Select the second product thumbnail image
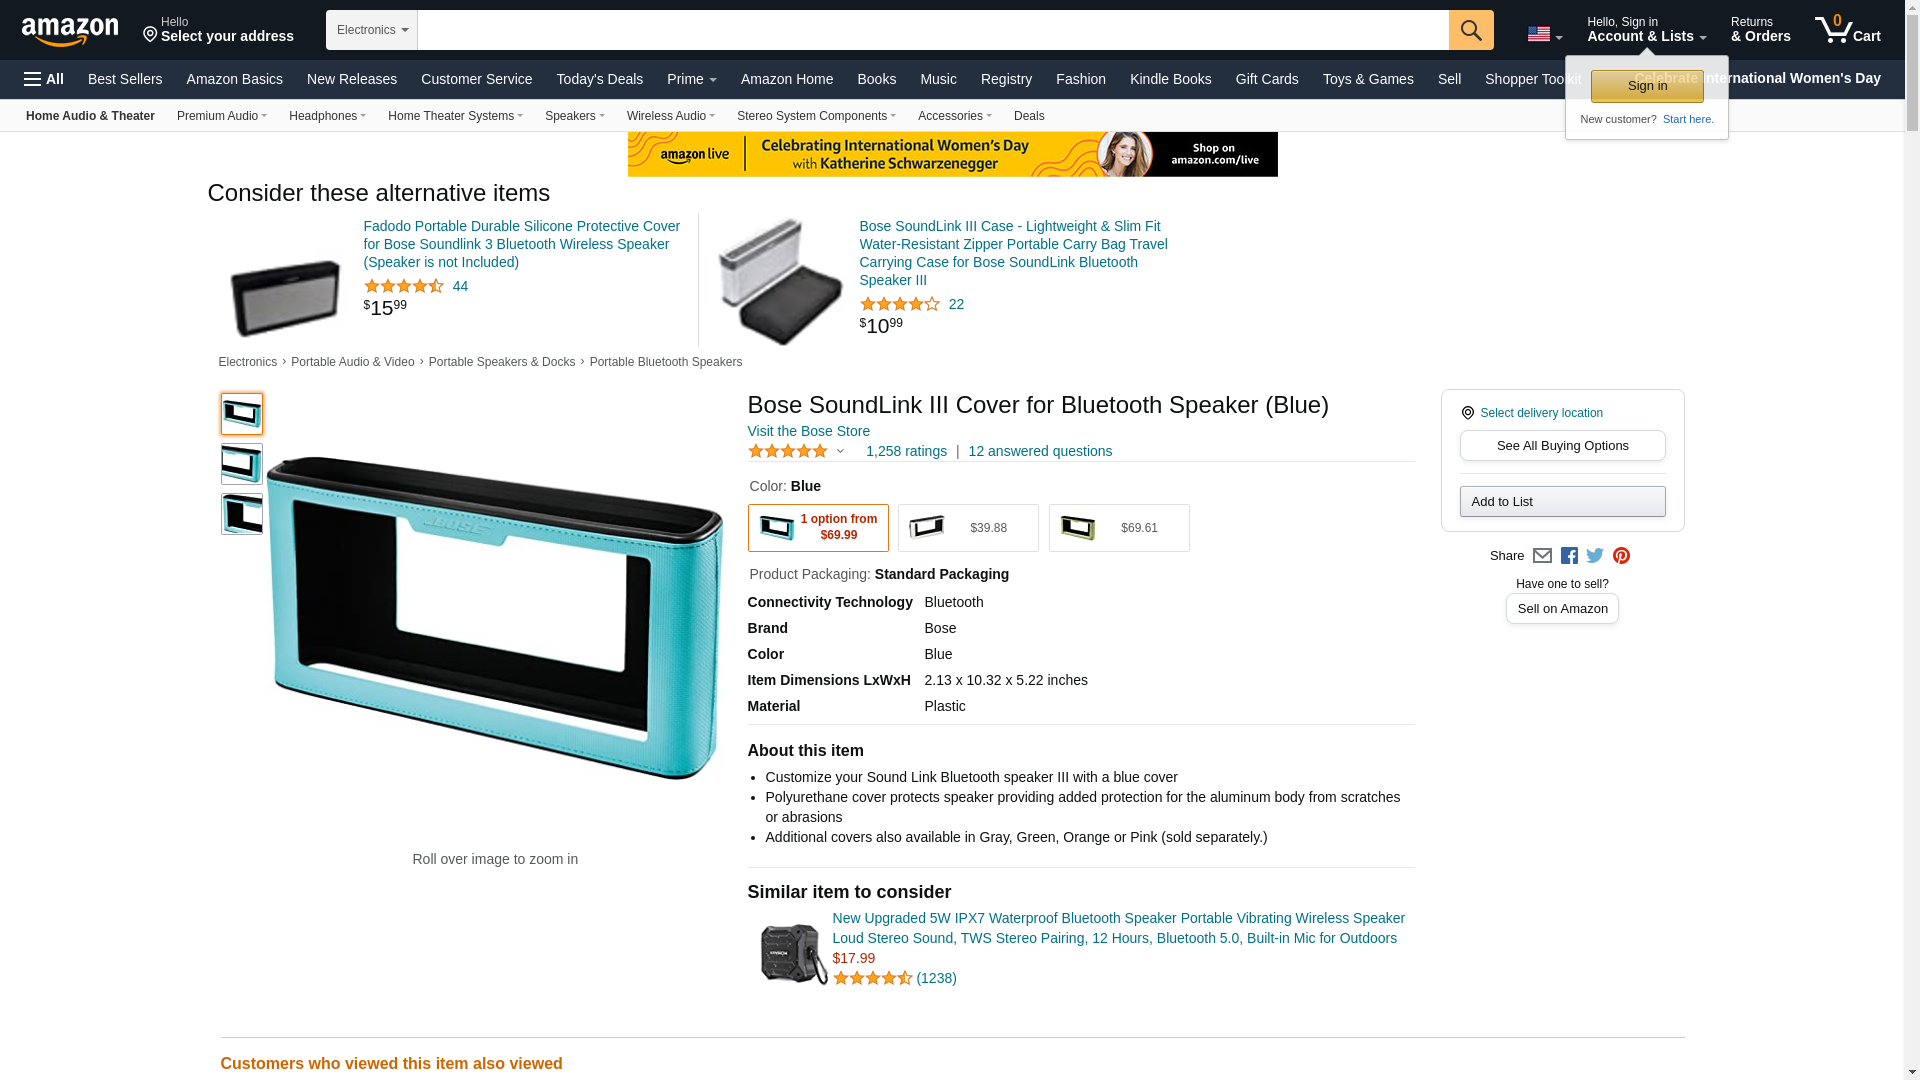 (242, 464)
